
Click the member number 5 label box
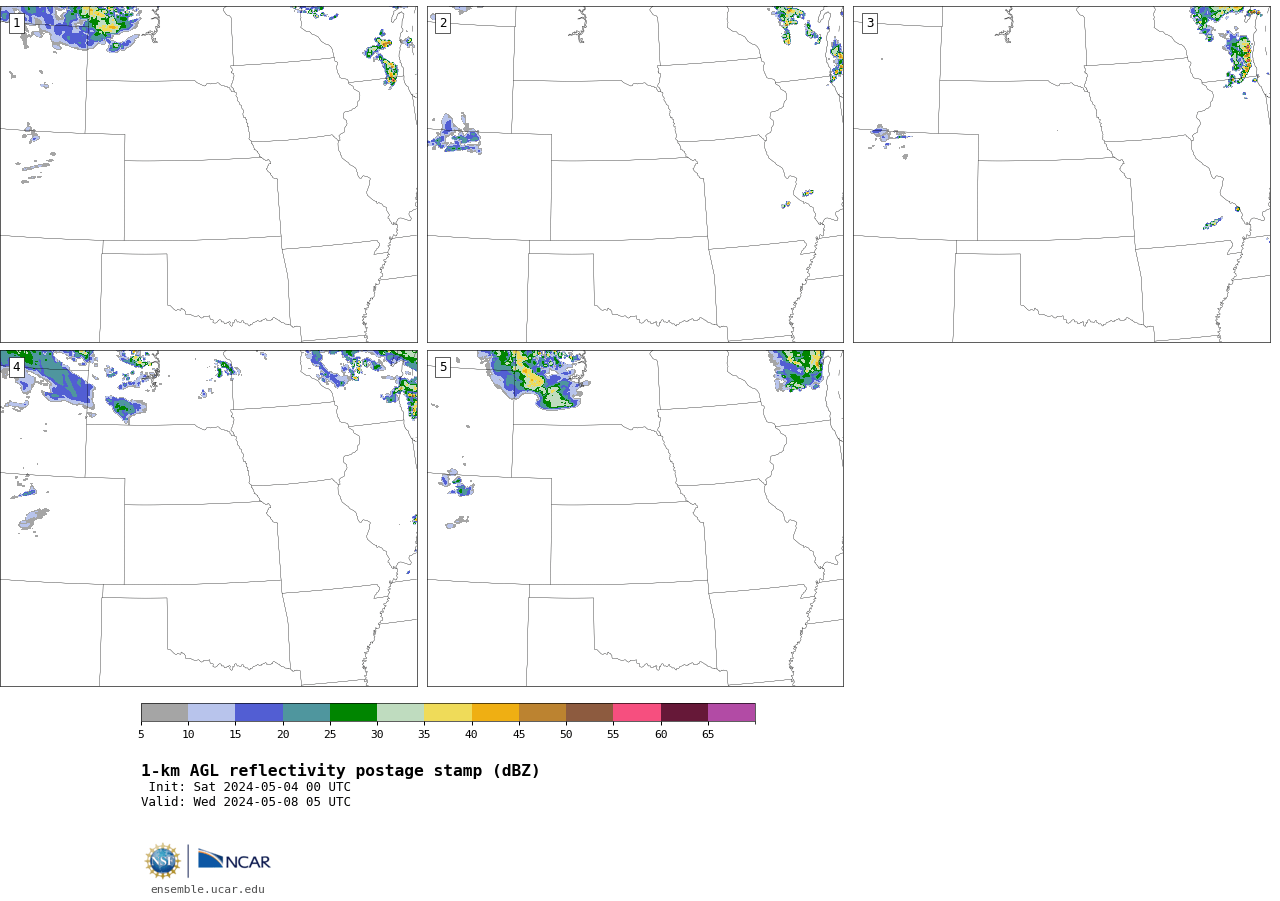pyautogui.click(x=443, y=367)
